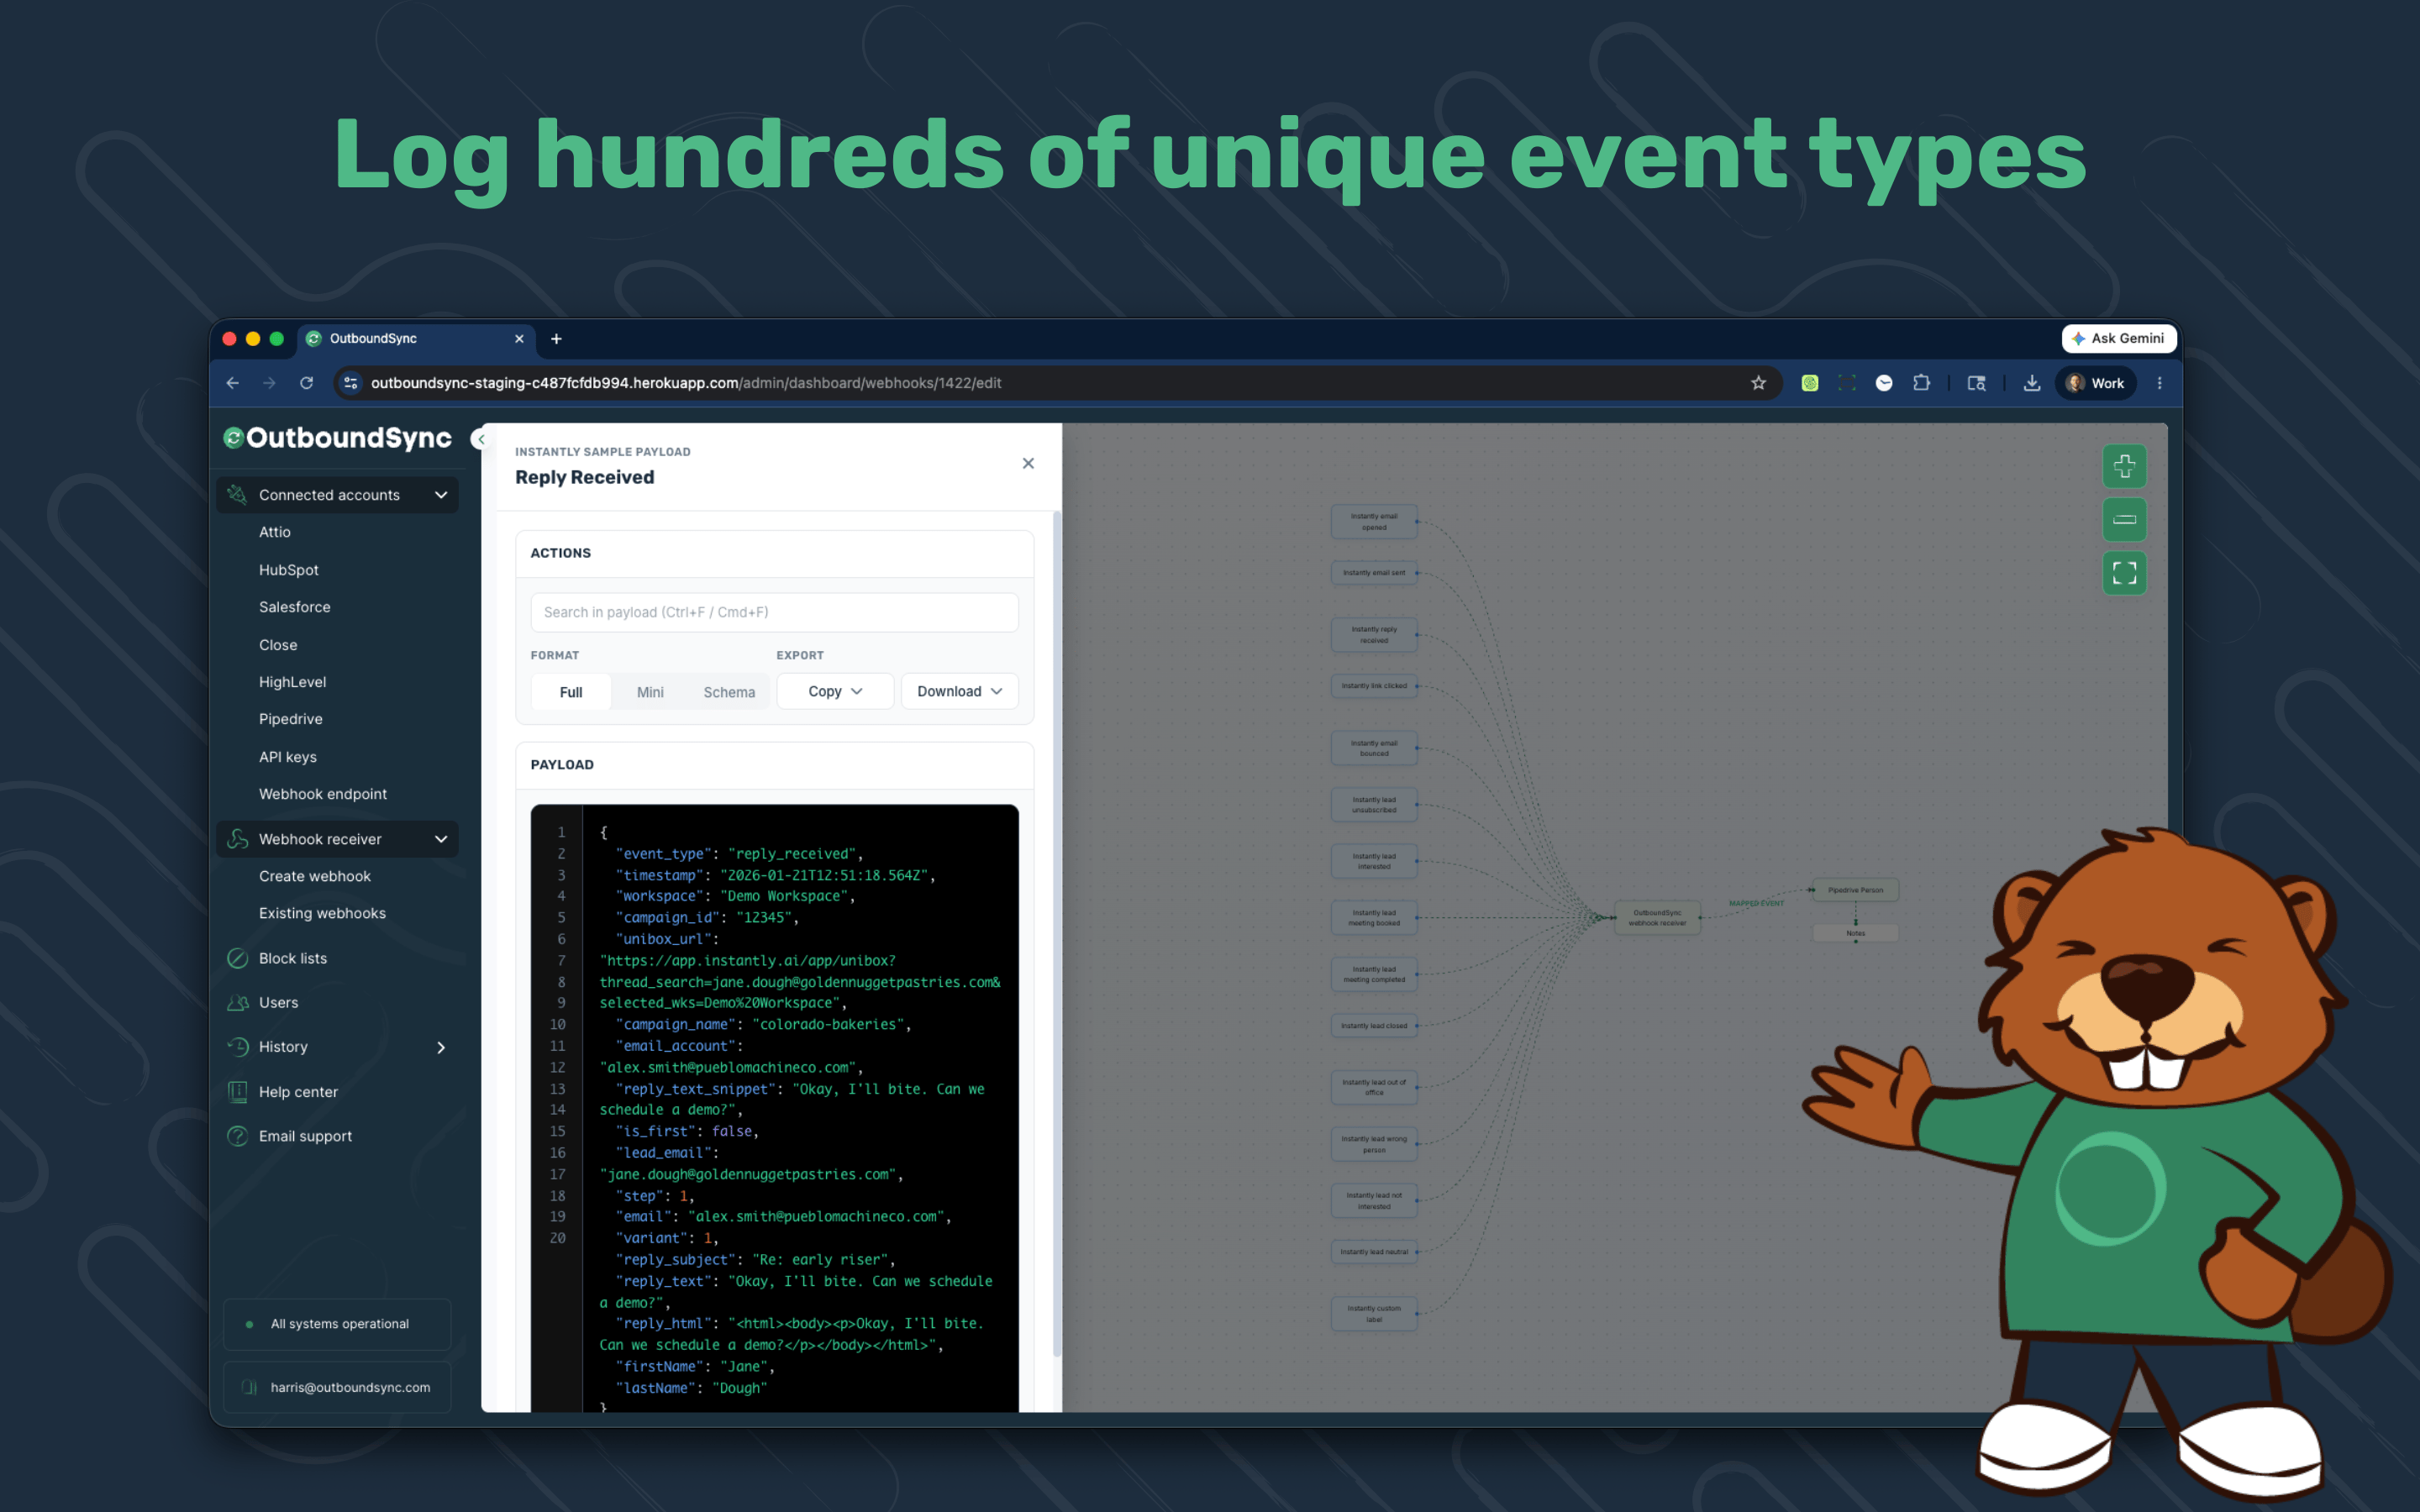The image size is (2420, 1512).
Task: Open Attio connected account
Action: 275,532
